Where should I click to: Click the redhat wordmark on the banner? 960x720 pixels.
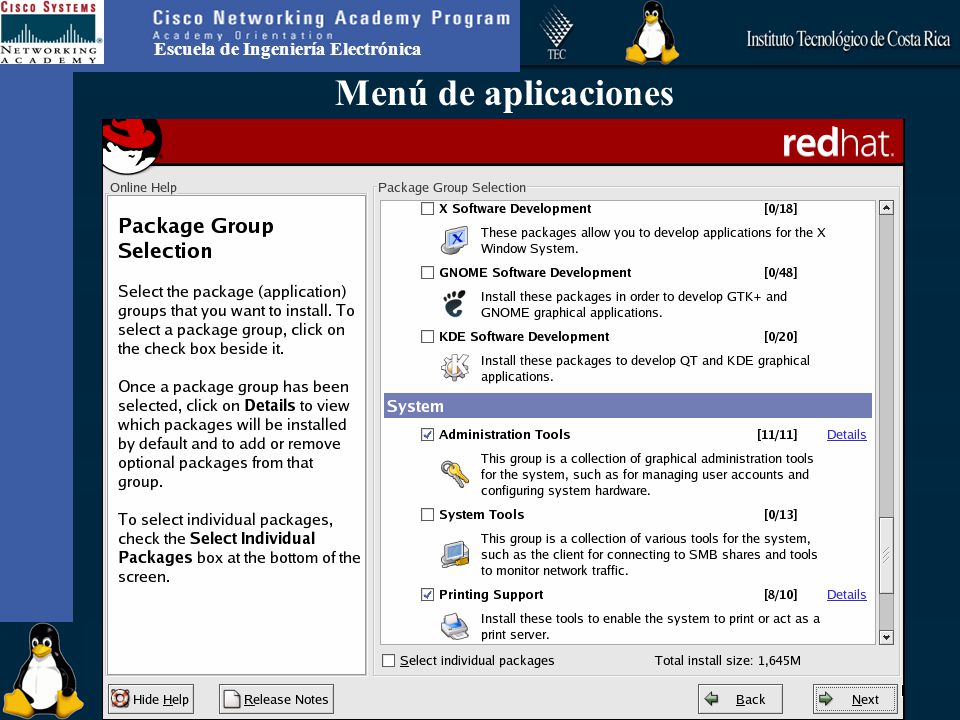[838, 144]
